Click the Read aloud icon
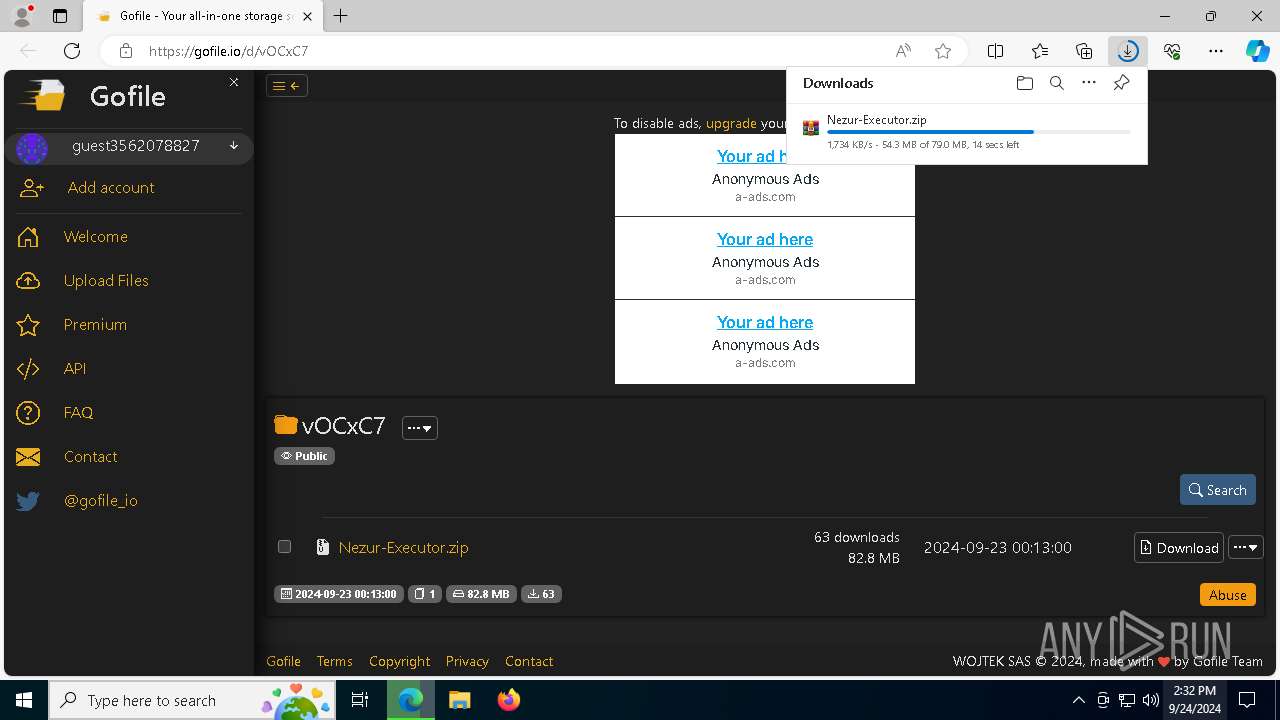 tap(903, 51)
